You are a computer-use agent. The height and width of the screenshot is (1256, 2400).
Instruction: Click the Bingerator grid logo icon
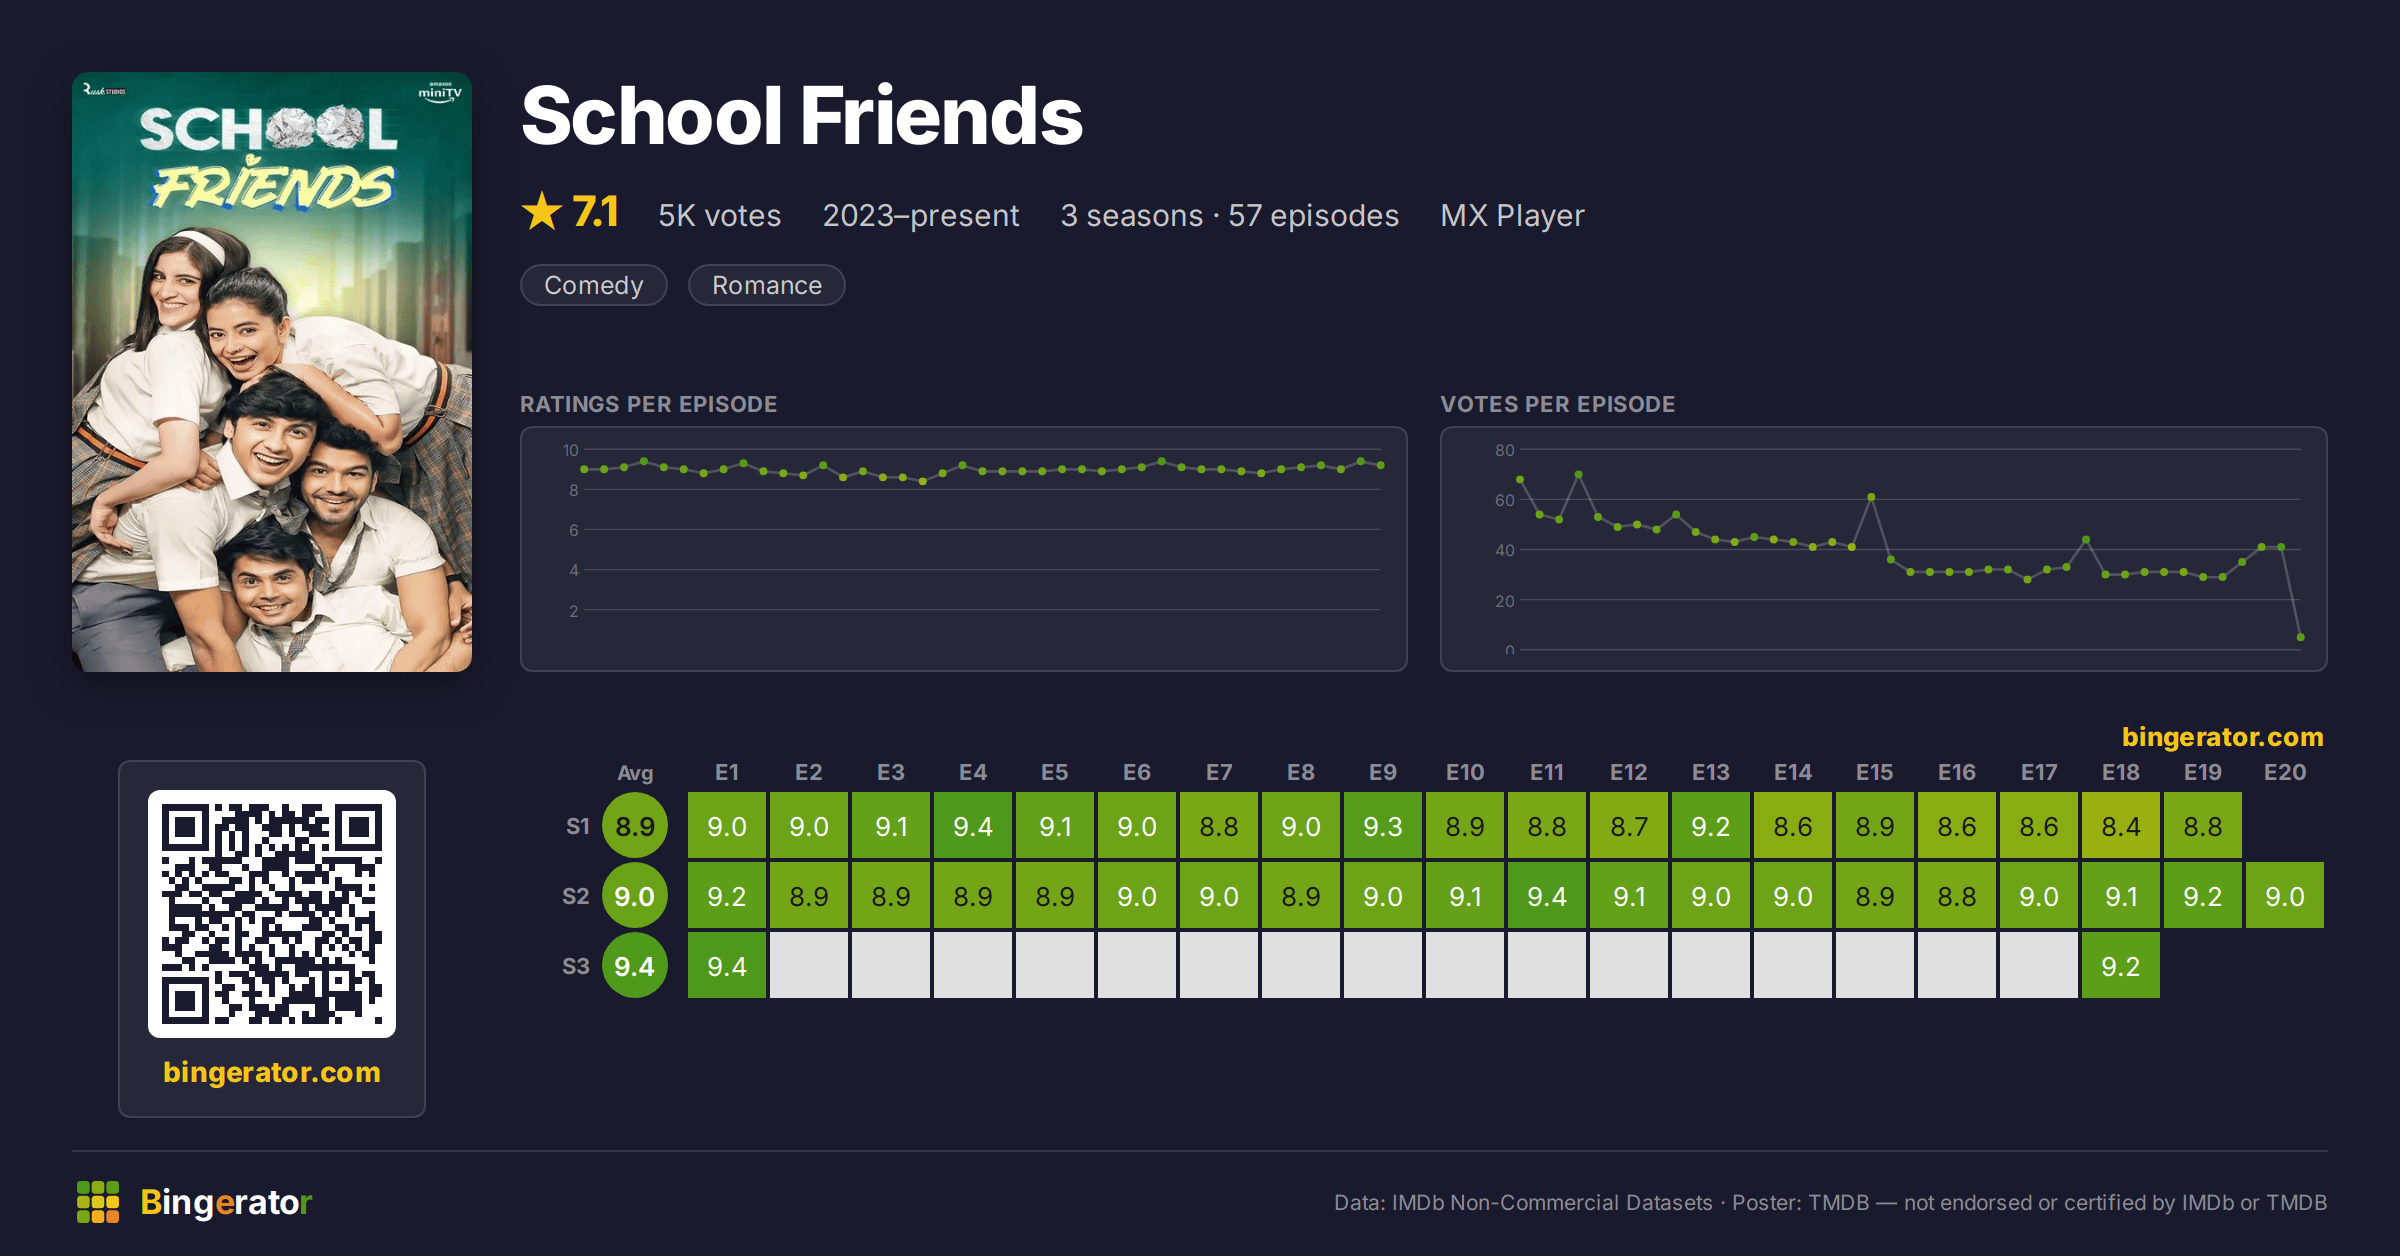point(98,1202)
